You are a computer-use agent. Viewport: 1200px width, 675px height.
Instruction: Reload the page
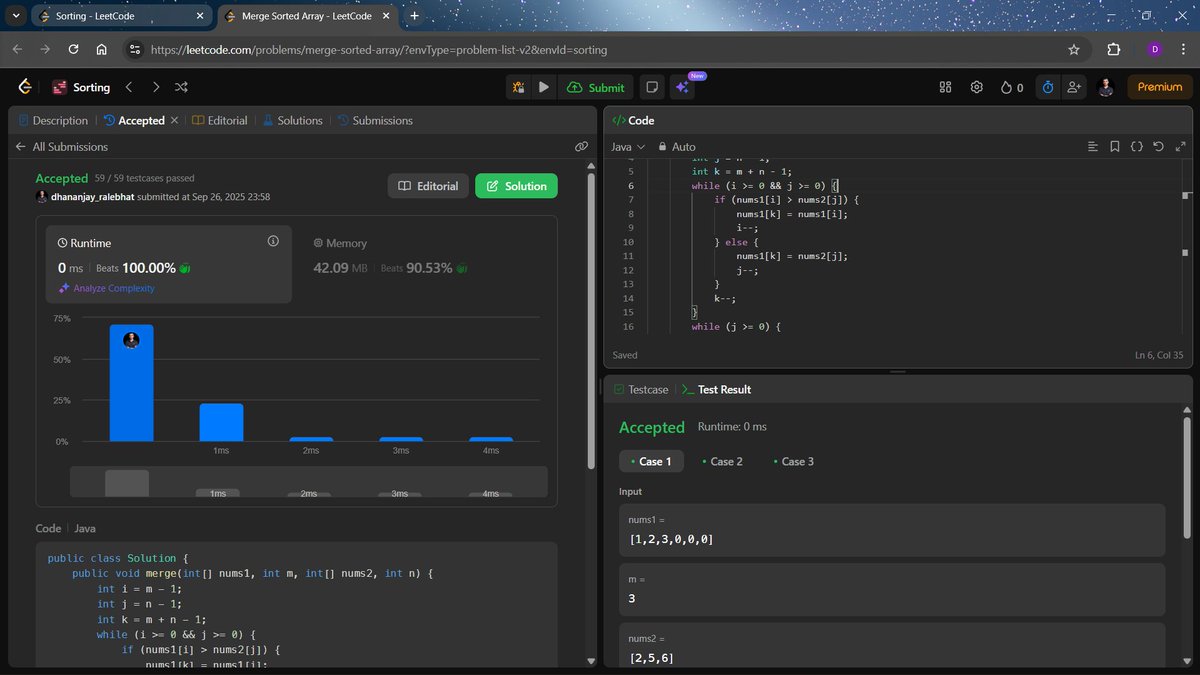(73, 49)
